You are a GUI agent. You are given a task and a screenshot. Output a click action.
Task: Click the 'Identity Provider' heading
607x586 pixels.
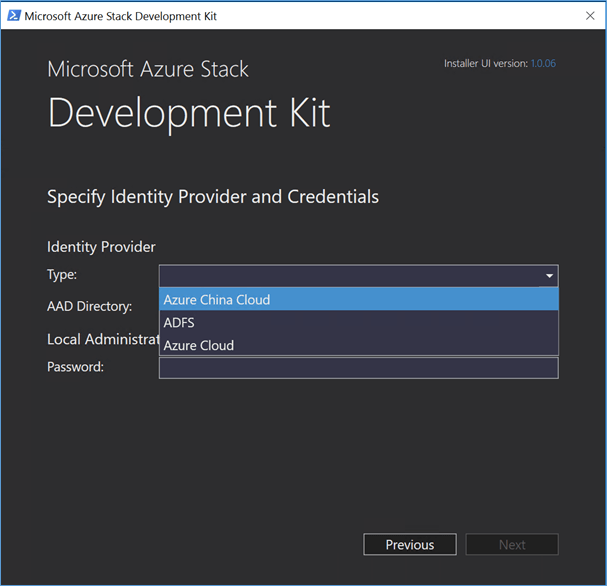101,247
